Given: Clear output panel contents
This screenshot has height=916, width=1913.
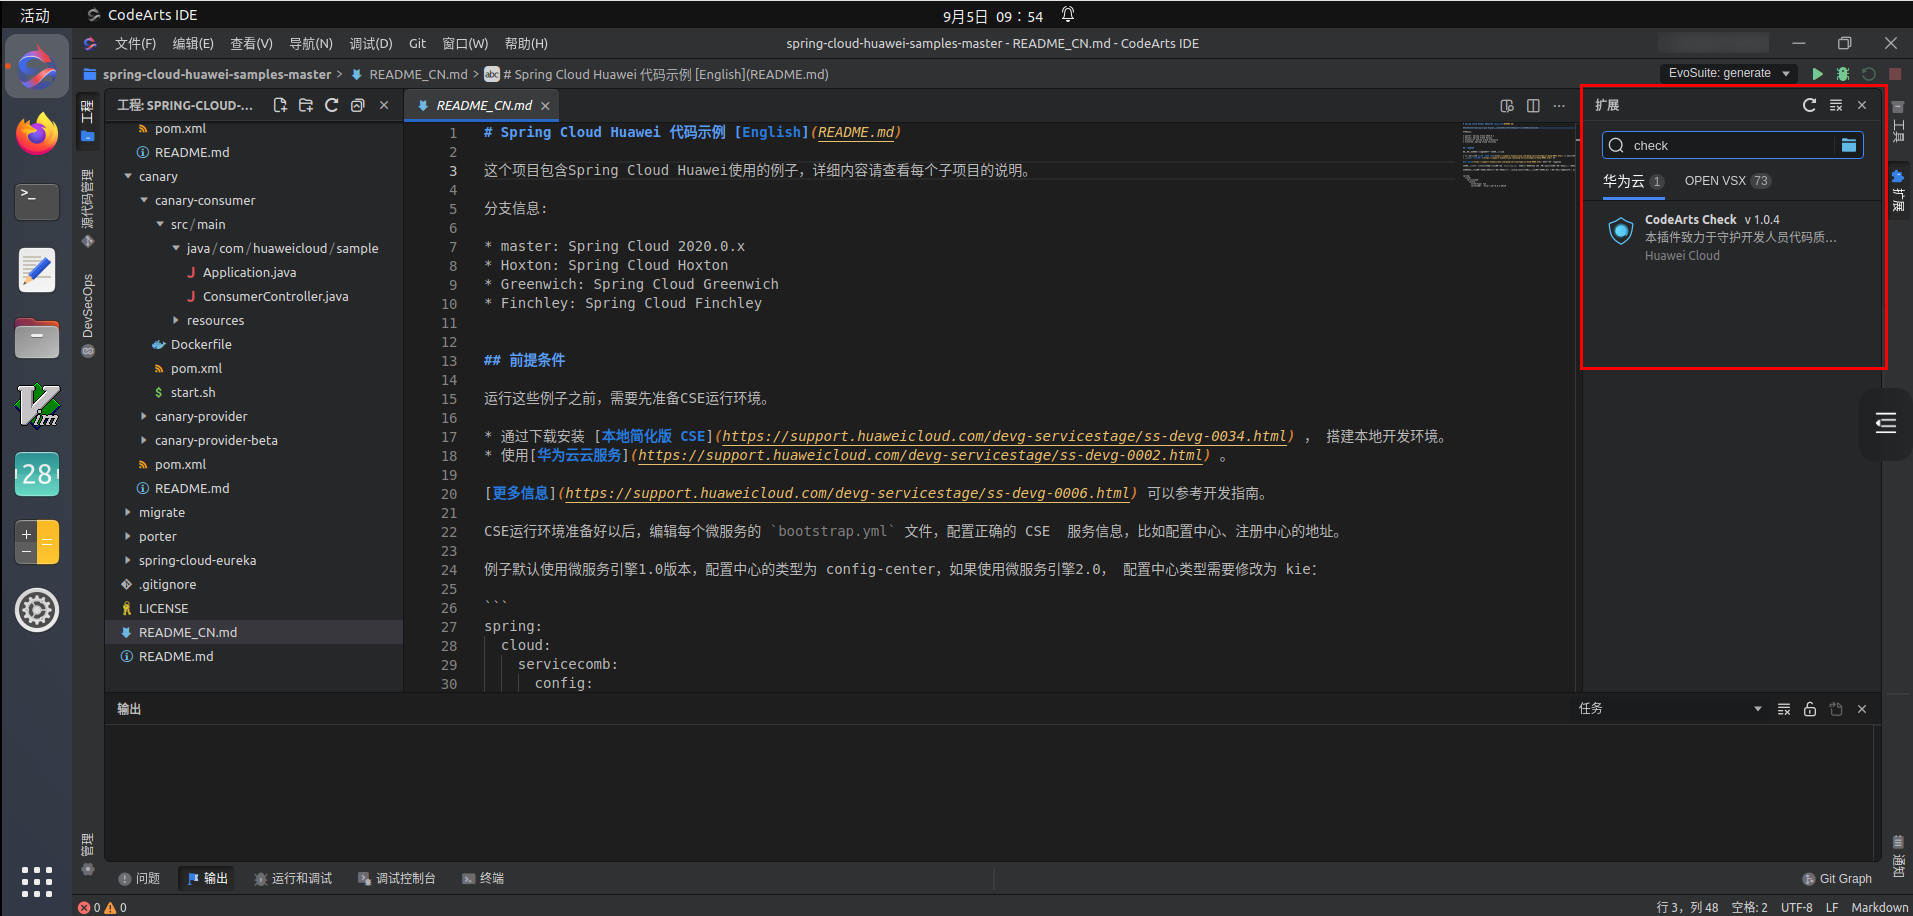Looking at the screenshot, I should tap(1784, 709).
